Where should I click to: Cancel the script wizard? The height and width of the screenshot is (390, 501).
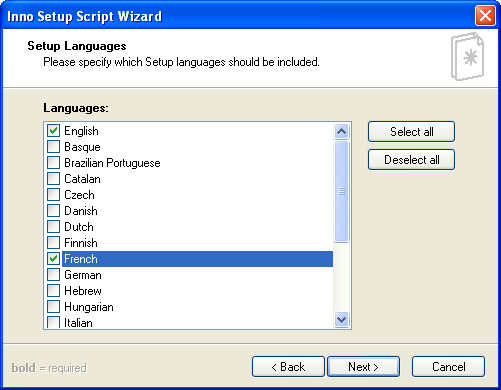click(x=448, y=367)
